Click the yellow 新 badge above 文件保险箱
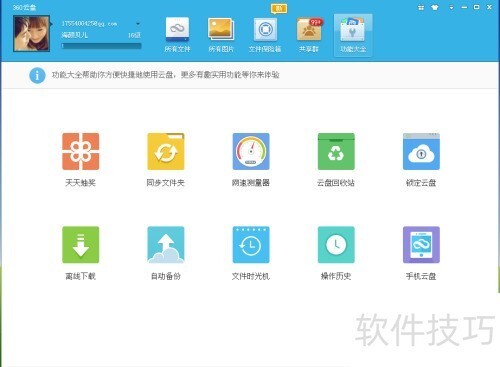The width and height of the screenshot is (500, 367). pos(279,8)
